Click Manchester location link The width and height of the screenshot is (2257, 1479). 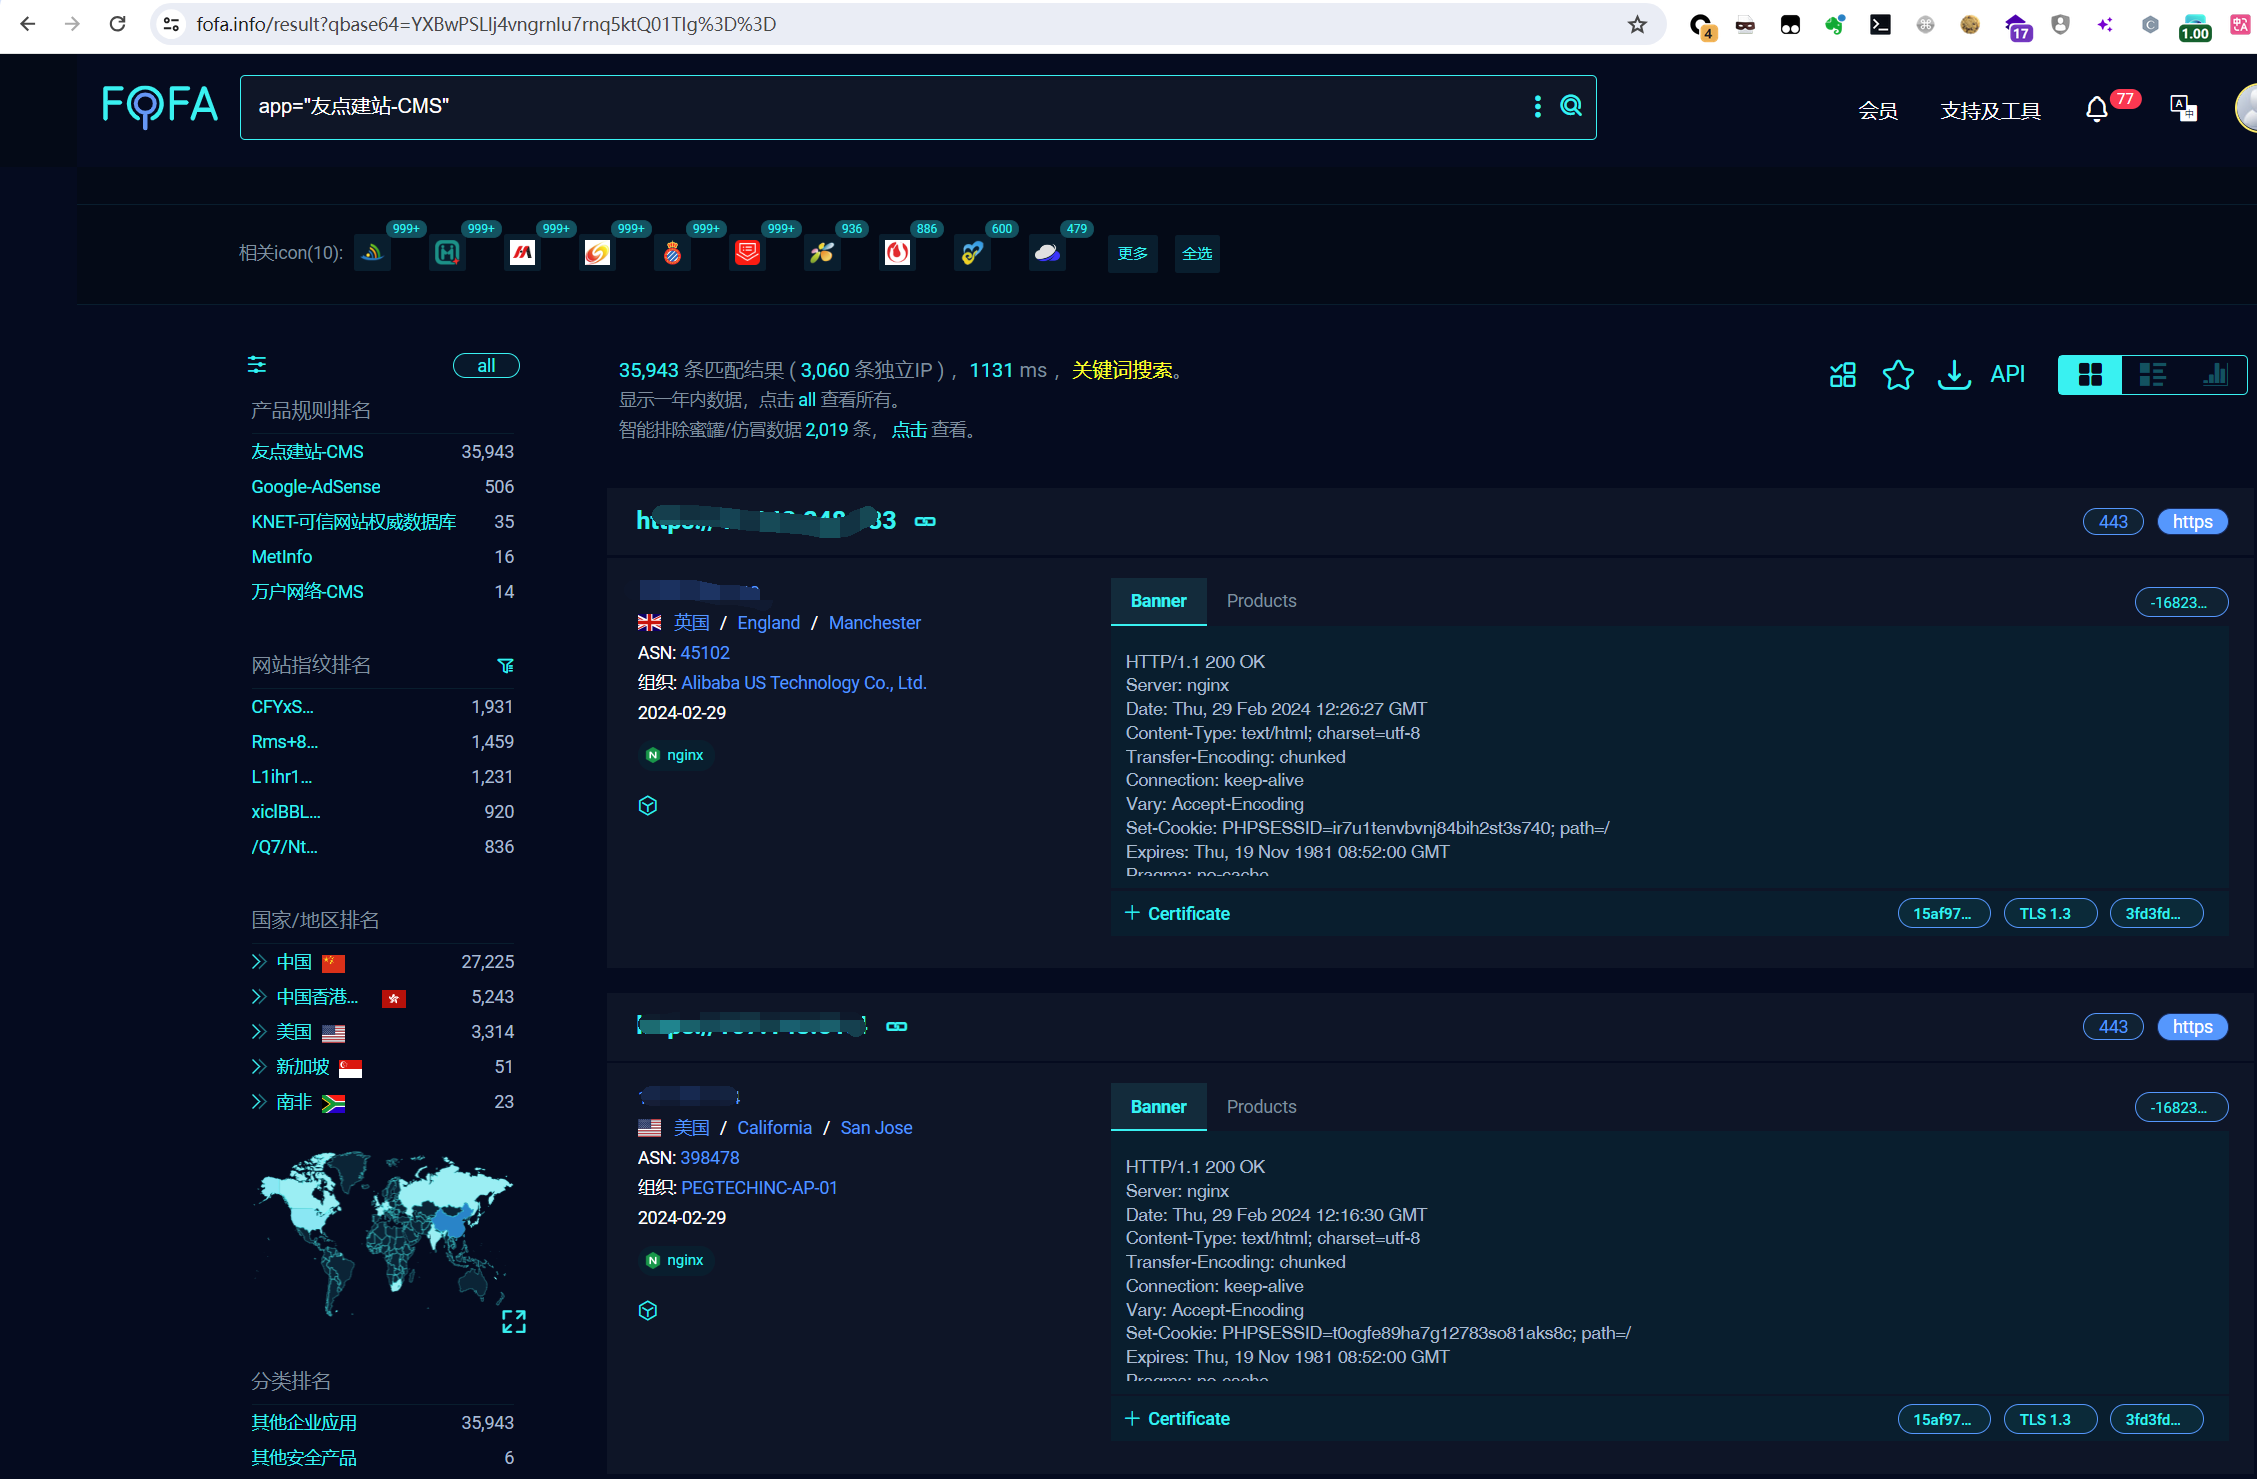point(874,623)
